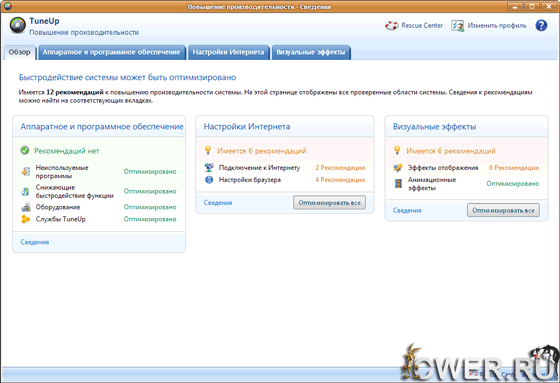Minimize the TuneUp window

coord(515,6)
